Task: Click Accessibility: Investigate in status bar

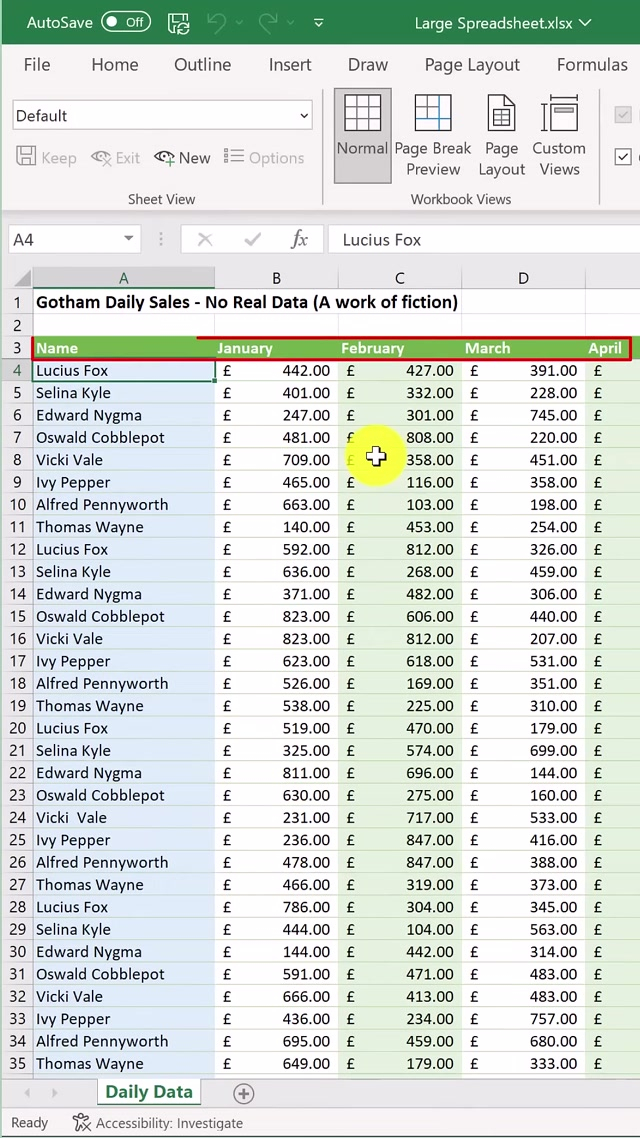Action: tap(158, 1123)
